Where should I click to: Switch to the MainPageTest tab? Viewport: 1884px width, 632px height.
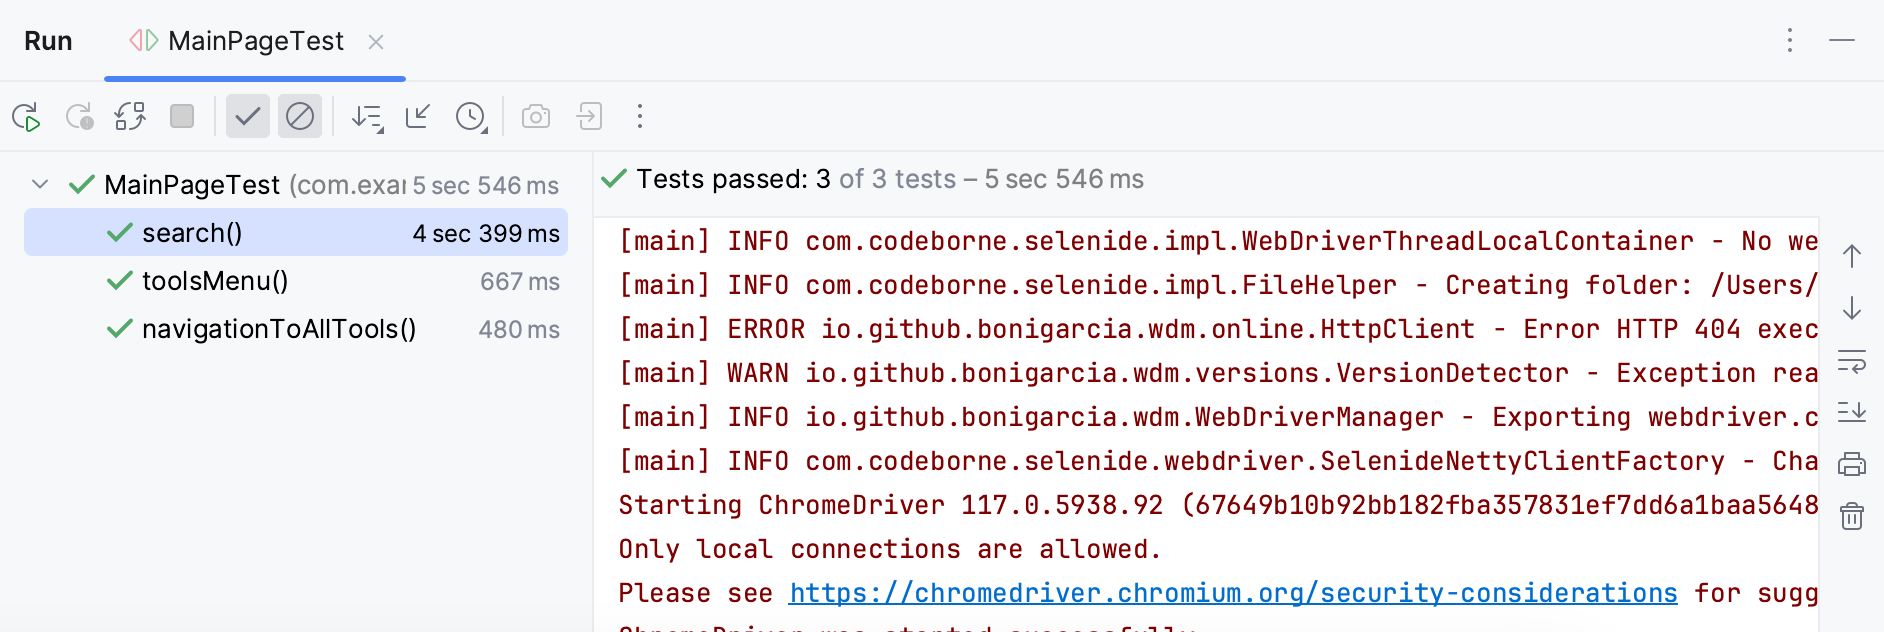point(255,41)
